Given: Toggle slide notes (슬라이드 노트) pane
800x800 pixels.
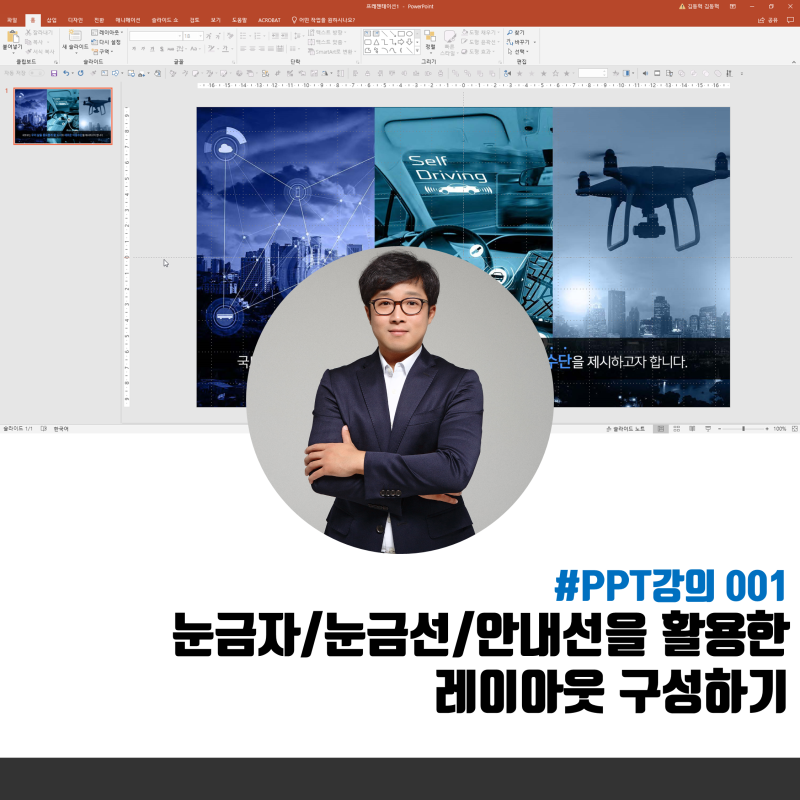Looking at the screenshot, I should [626, 429].
